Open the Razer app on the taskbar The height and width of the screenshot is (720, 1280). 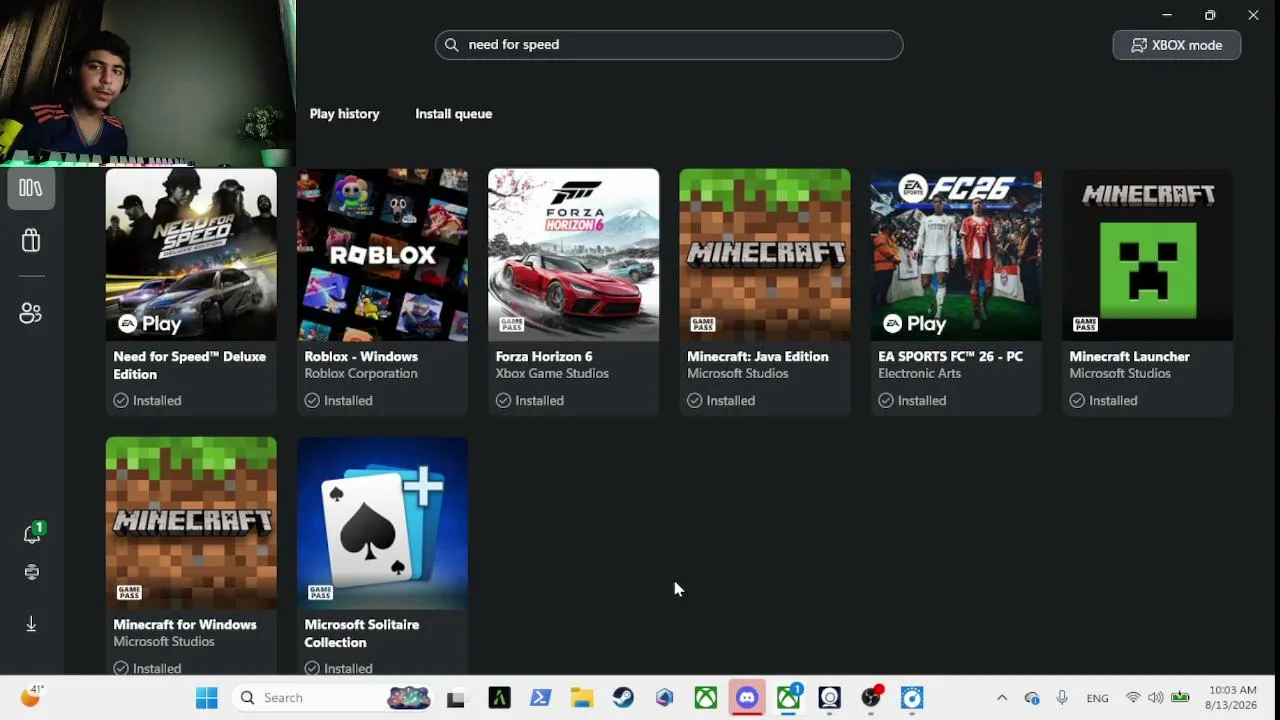tap(499, 698)
